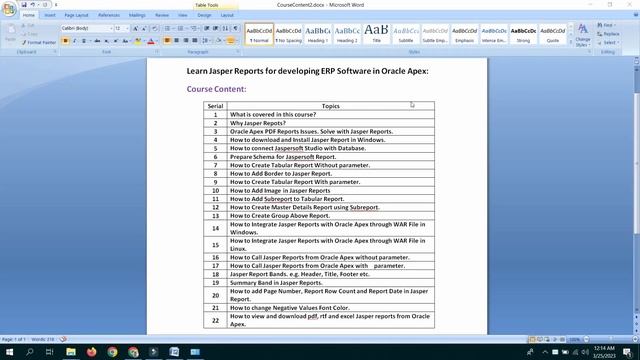Click the Words count in status bar
The width and height of the screenshot is (640, 360).
[x=43, y=339]
